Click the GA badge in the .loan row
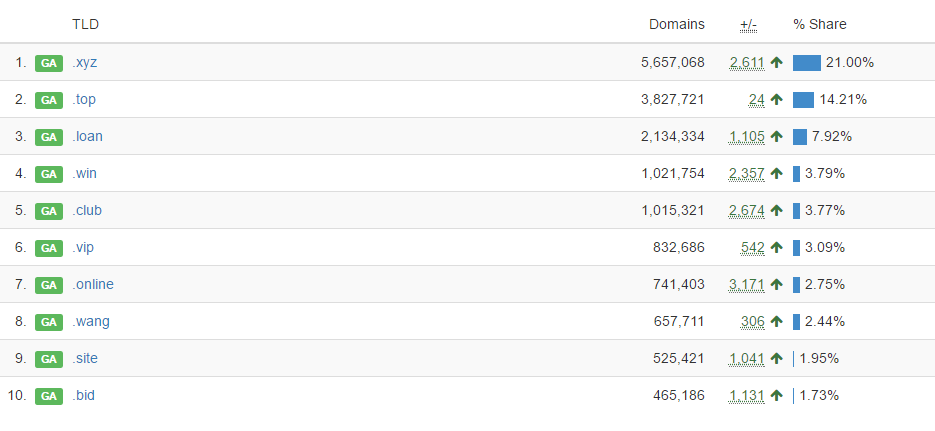This screenshot has height=431, width=935. 48,137
